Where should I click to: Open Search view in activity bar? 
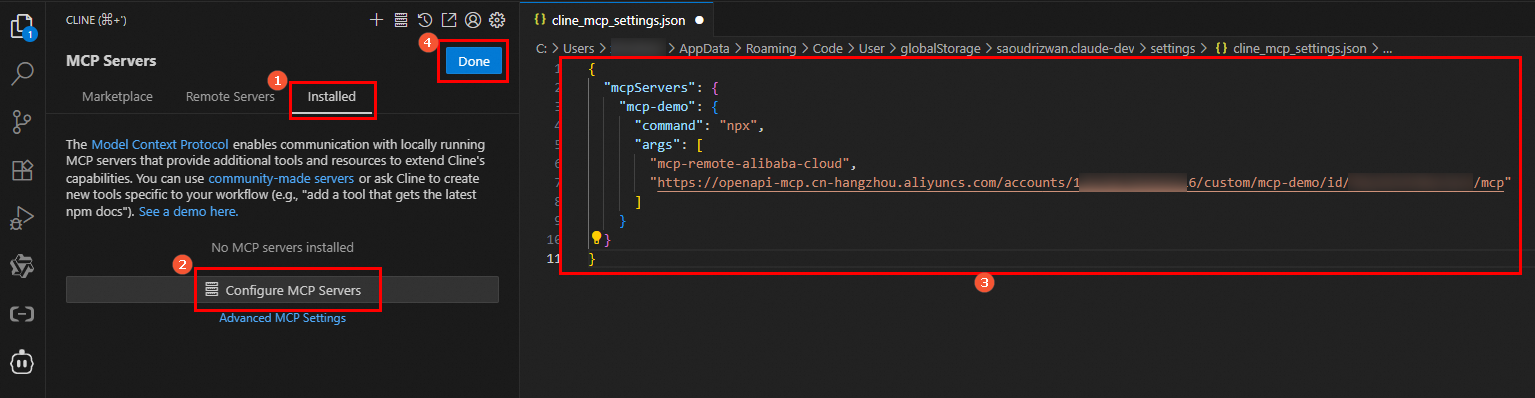click(22, 74)
